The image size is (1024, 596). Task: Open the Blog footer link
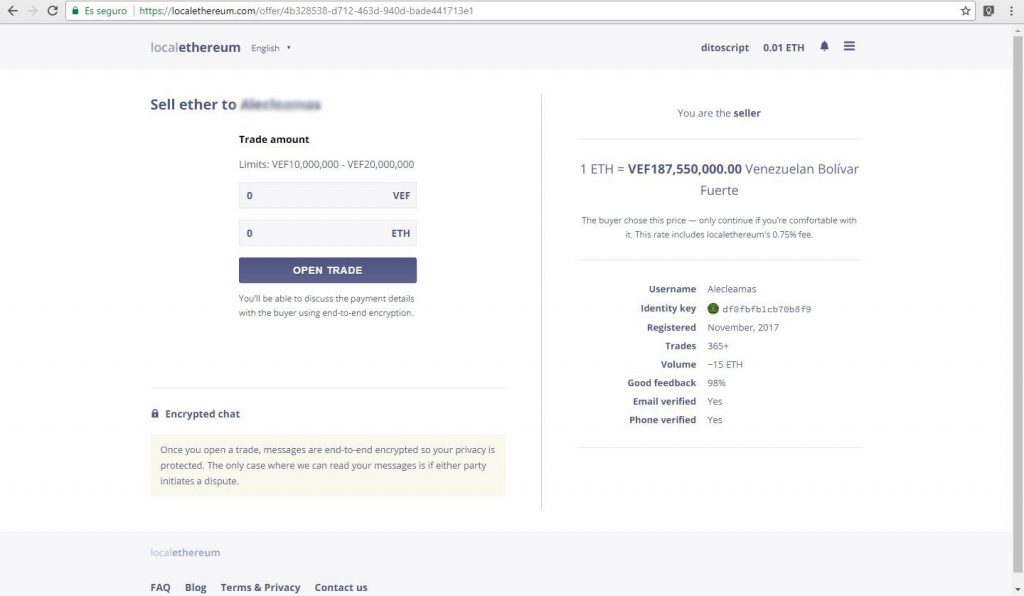click(x=195, y=588)
